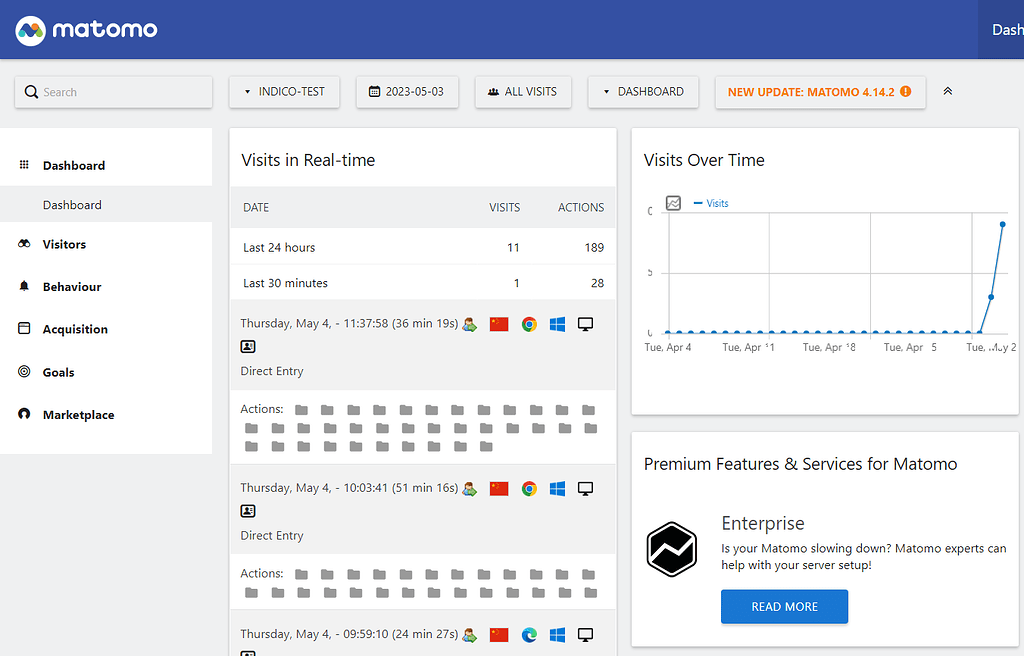
Task: Click the Visits in Real-time widget title
Action: [308, 160]
